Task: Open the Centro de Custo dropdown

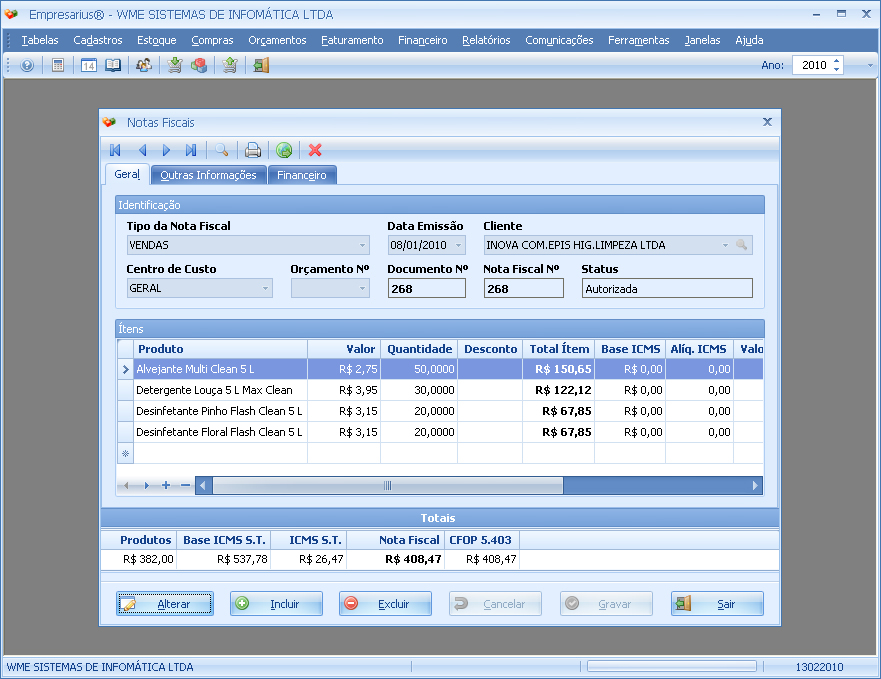Action: click(265, 288)
